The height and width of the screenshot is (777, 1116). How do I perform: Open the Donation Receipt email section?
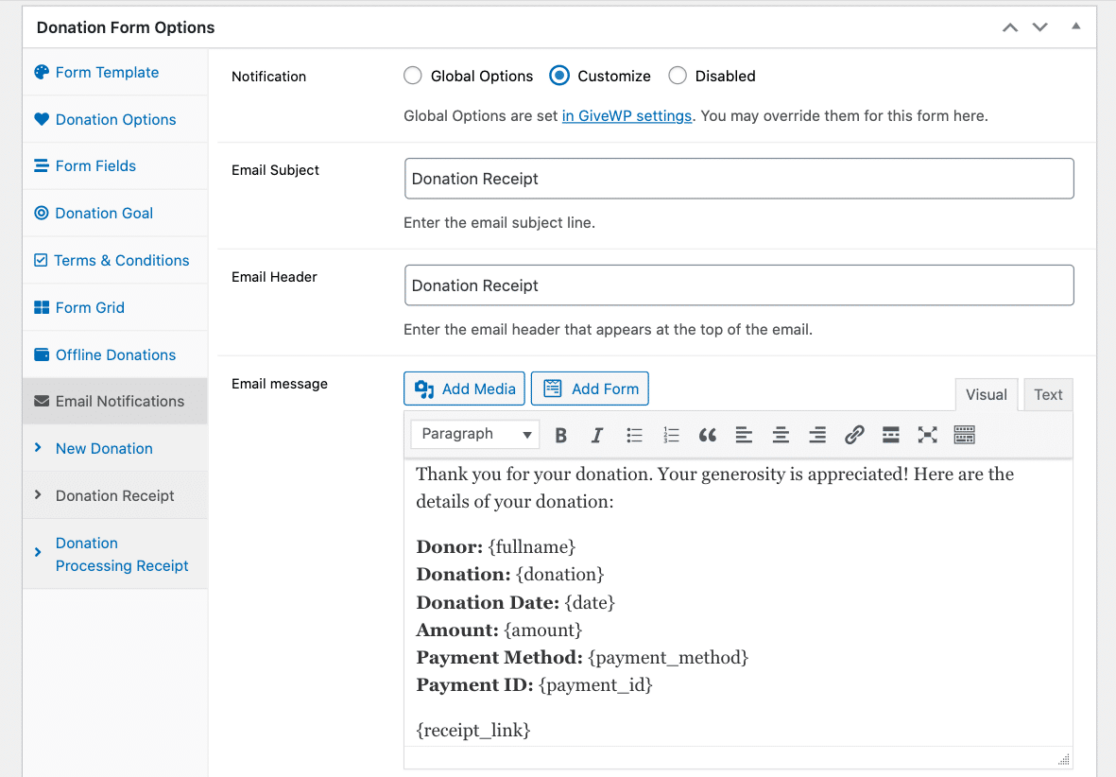click(x=115, y=495)
